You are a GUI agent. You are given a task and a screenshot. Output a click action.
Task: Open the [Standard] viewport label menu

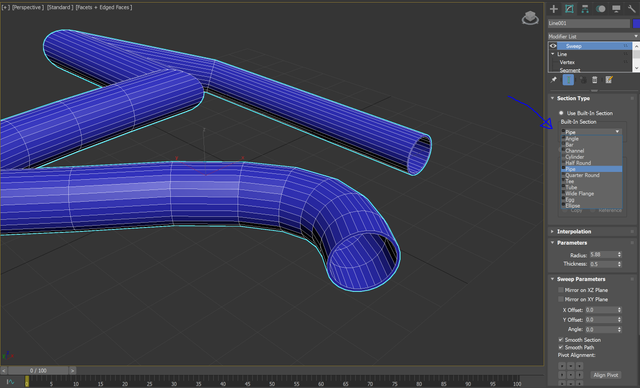click(60, 7)
